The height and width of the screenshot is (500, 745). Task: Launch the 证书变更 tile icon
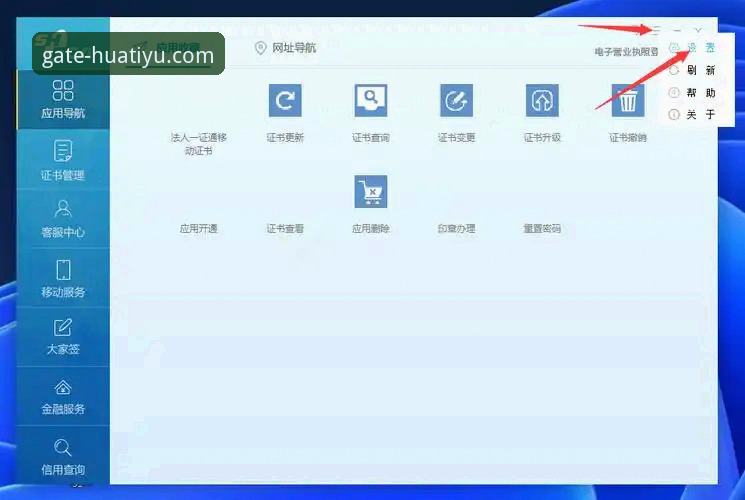pos(456,100)
